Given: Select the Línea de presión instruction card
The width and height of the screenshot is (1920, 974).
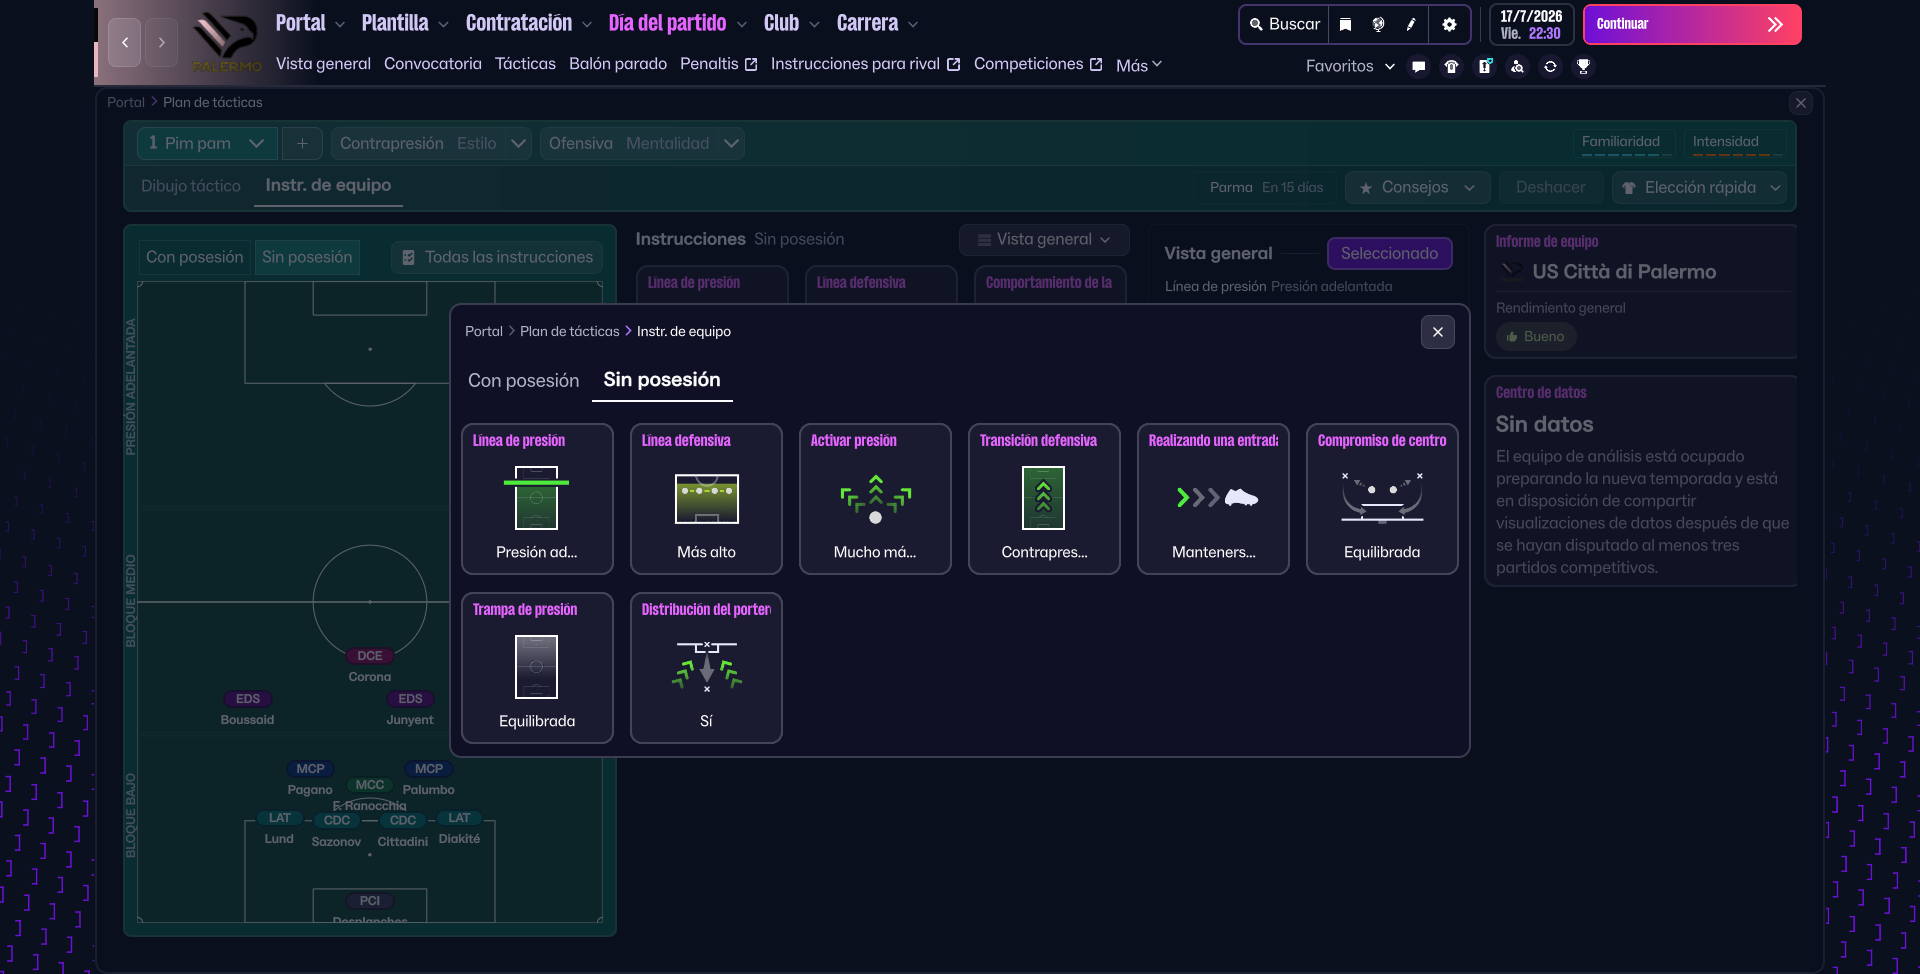Looking at the screenshot, I should (537, 499).
